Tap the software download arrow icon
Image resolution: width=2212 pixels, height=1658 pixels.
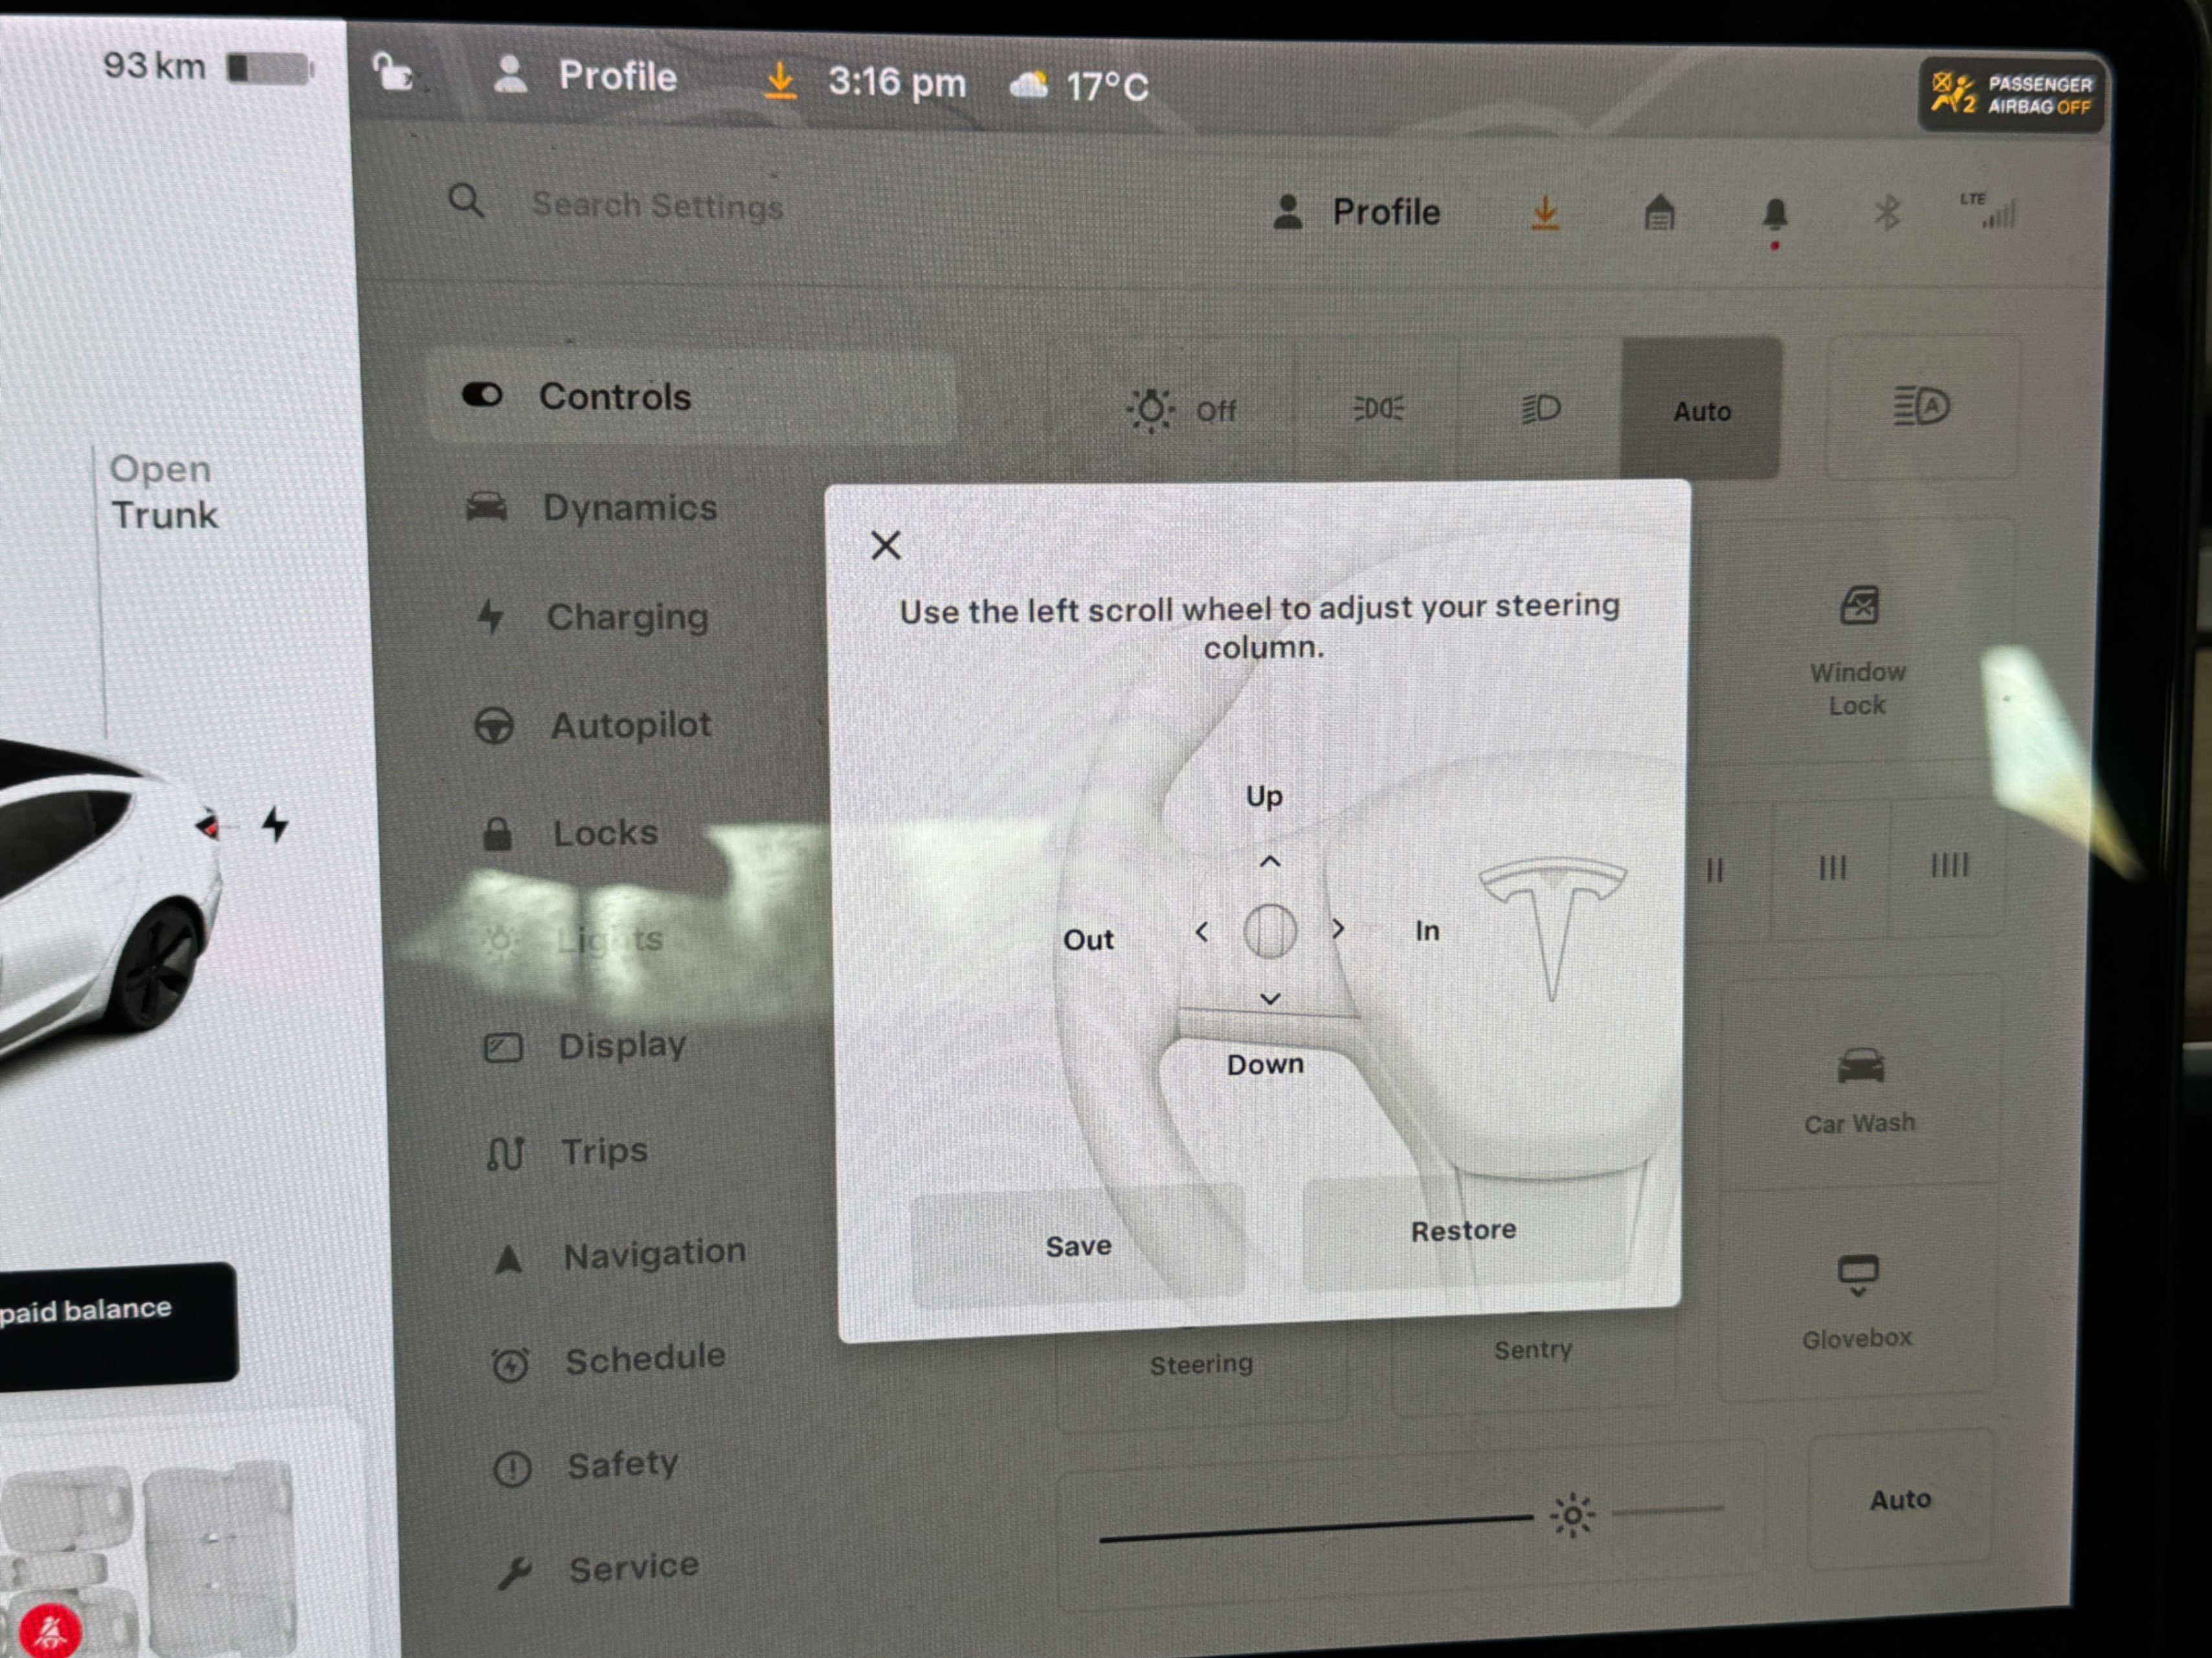(x=1544, y=212)
